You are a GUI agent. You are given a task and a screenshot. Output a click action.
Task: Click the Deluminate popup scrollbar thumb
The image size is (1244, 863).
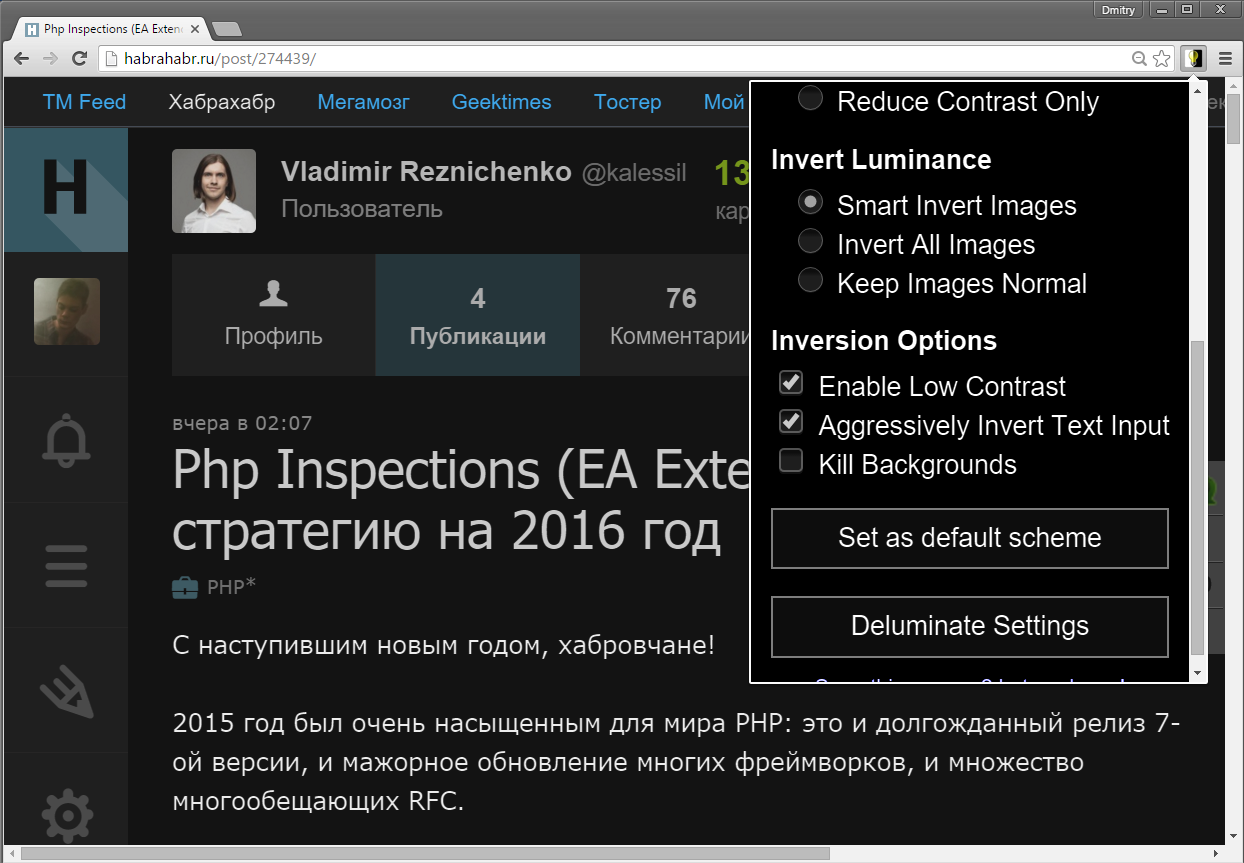click(1197, 496)
